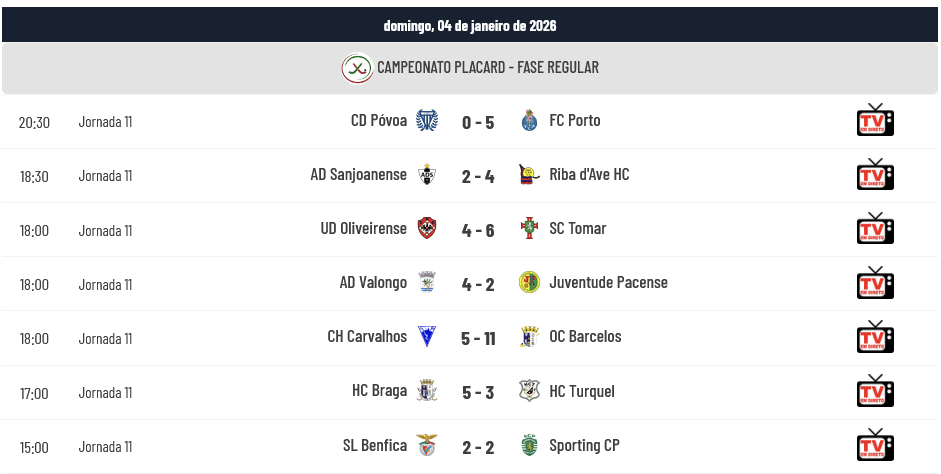Open TV broadcast for HC Braga match
This screenshot has width=941, height=474.
[x=875, y=392]
